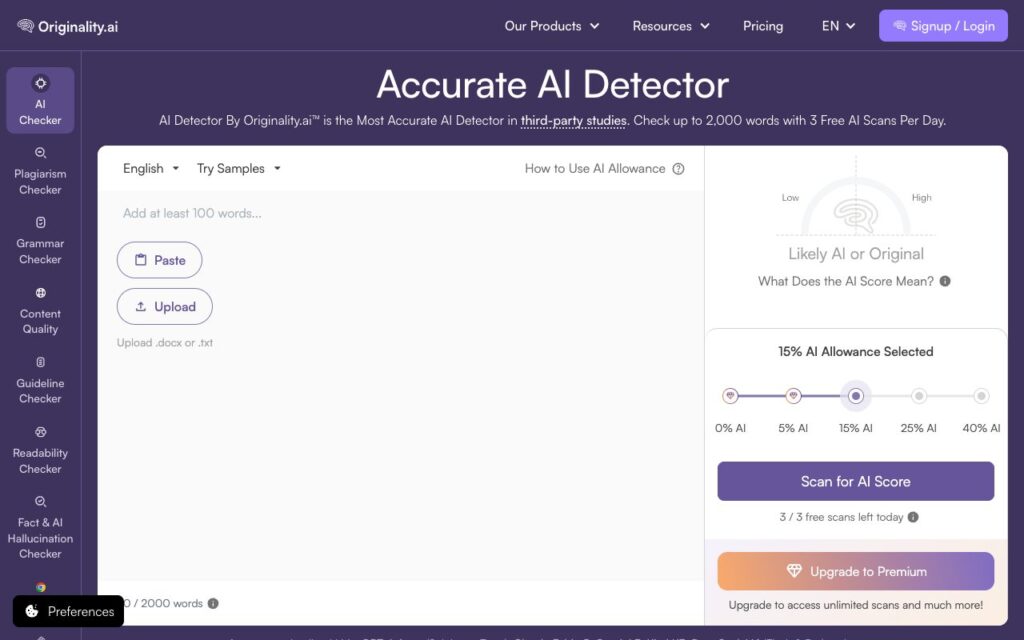
Task: Click the help icon beside AI Allowance
Action: pyautogui.click(x=679, y=168)
